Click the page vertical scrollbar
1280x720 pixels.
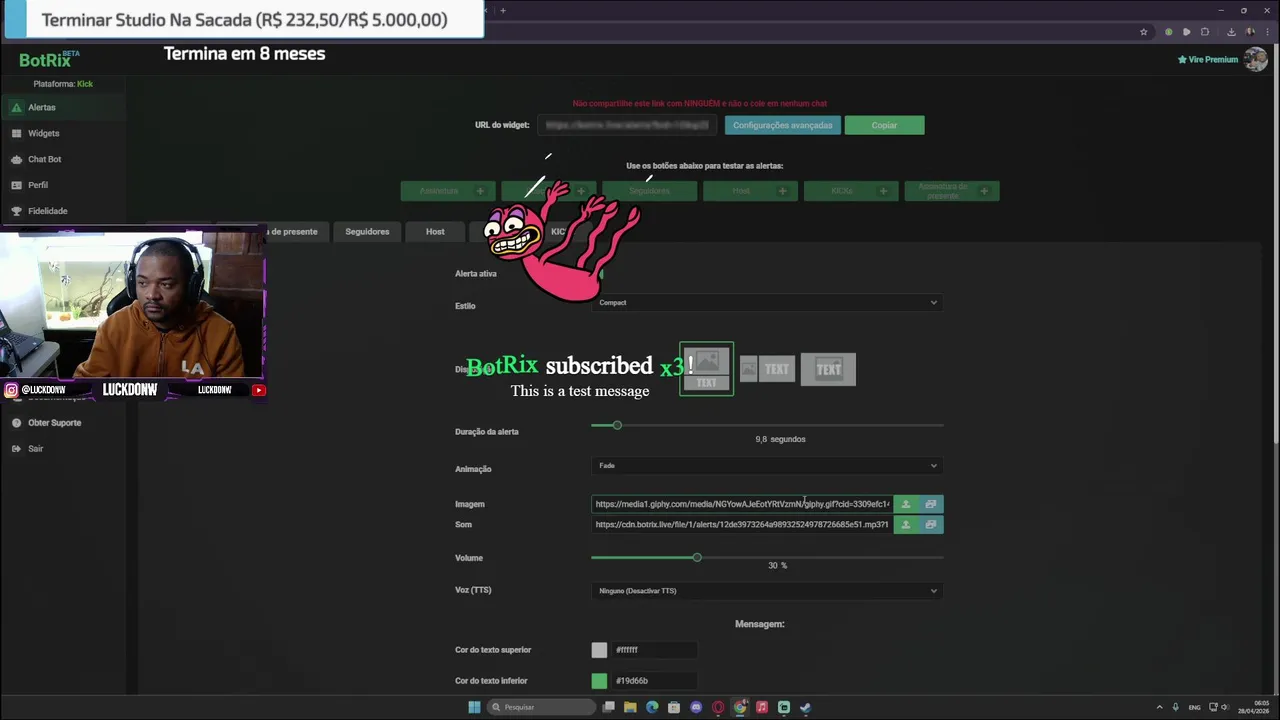[x=1275, y=245]
